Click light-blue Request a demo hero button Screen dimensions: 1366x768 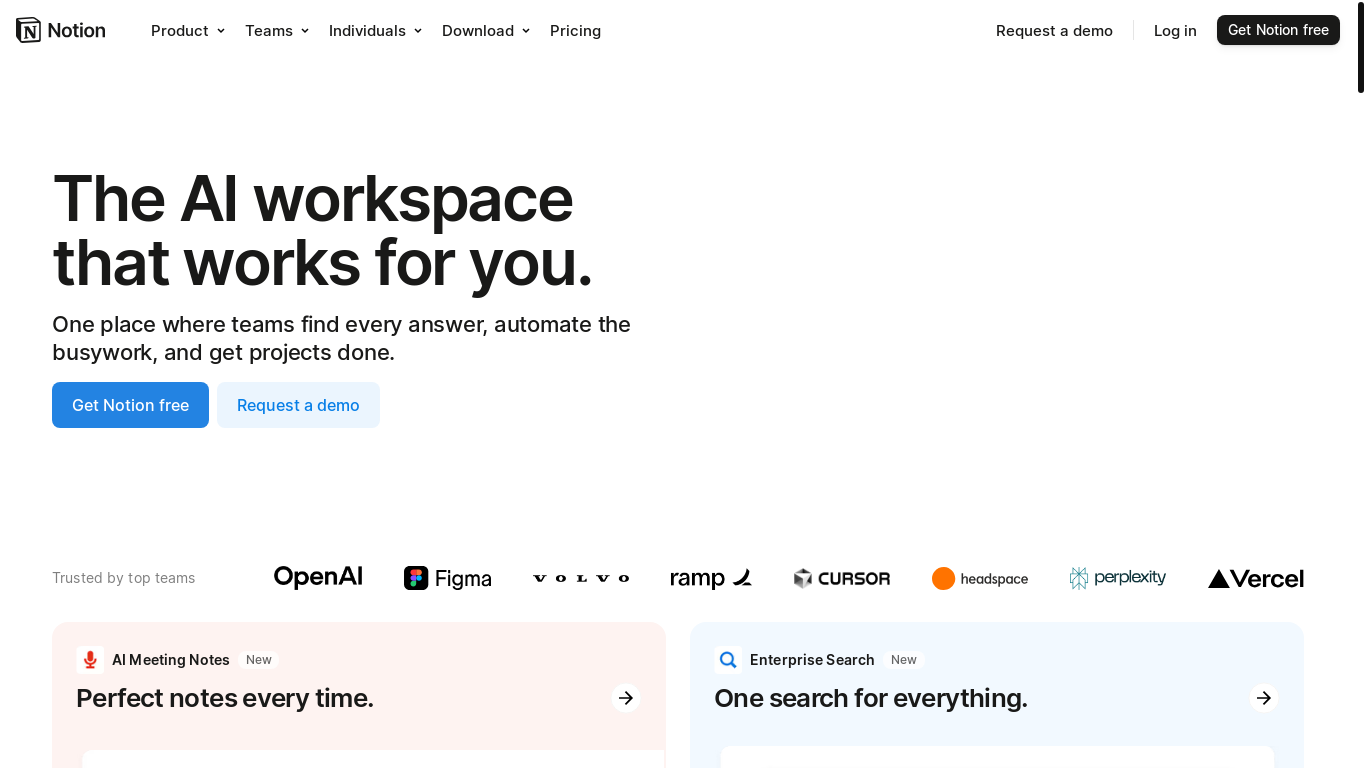coord(298,405)
